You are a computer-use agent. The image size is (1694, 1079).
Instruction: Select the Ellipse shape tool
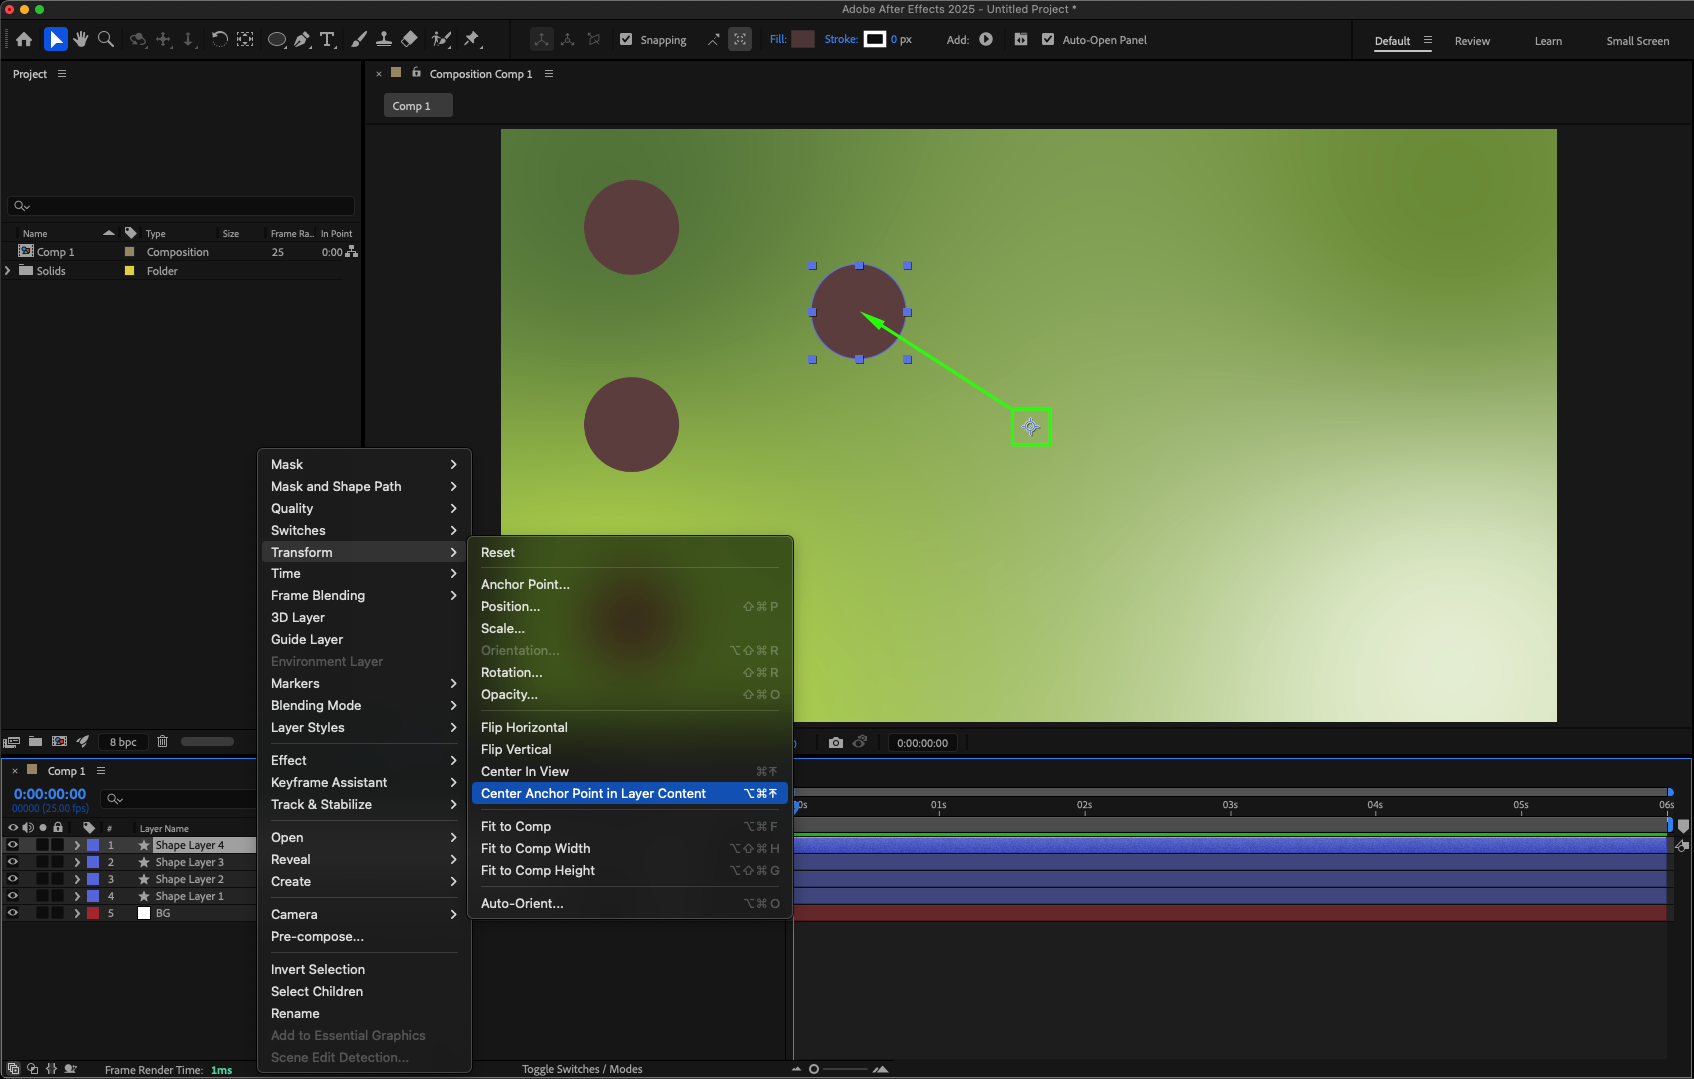coord(277,39)
